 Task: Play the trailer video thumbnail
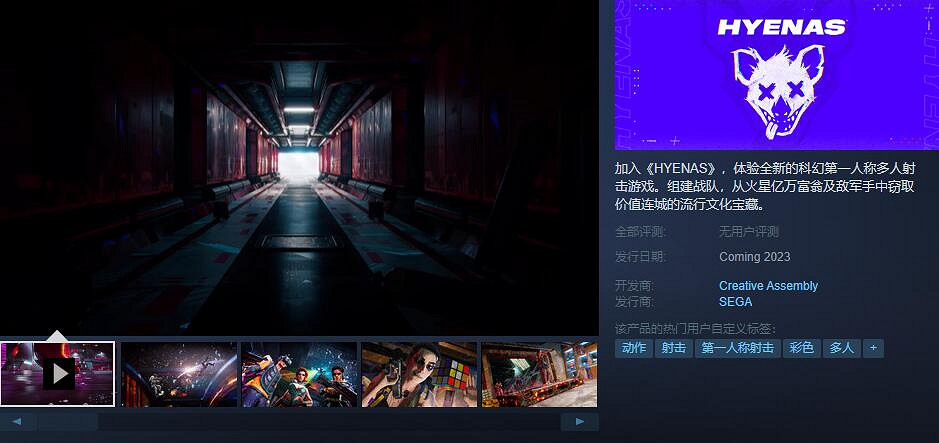pyautogui.click(x=57, y=374)
